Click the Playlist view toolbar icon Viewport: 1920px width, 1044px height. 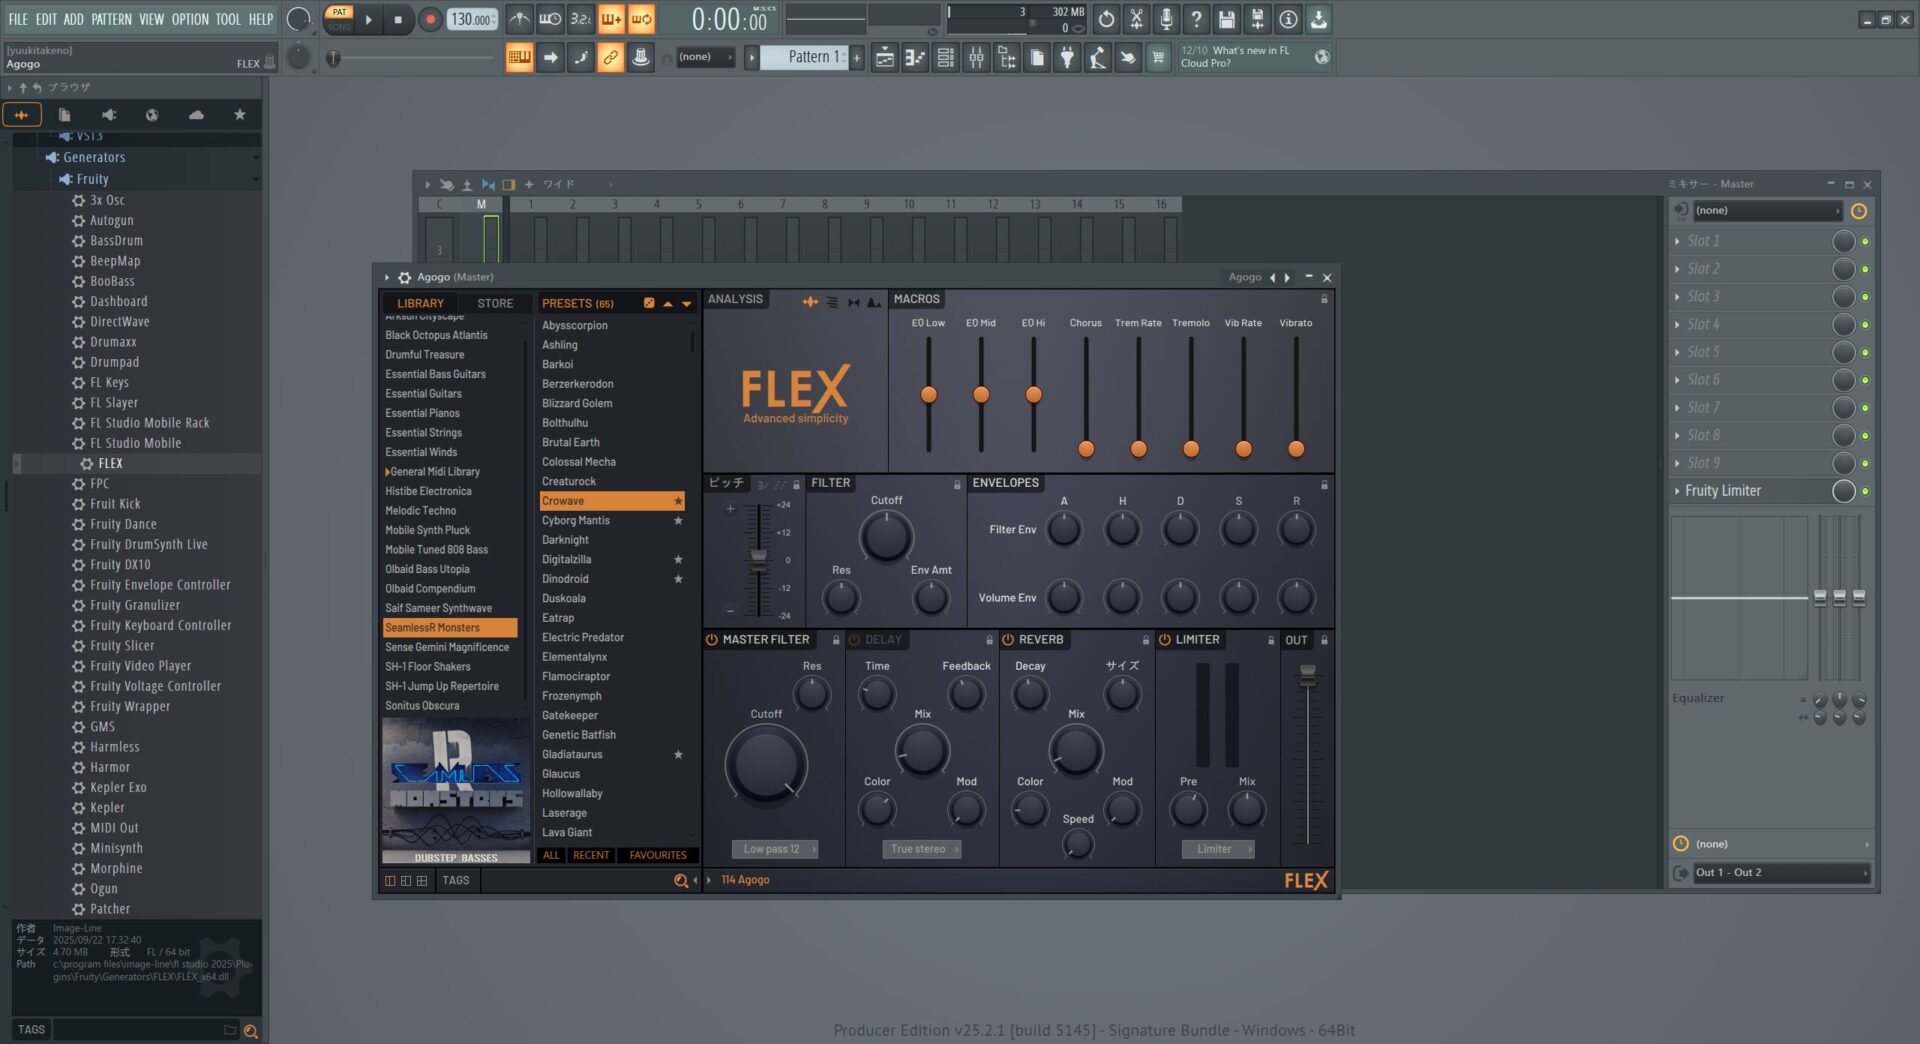885,58
